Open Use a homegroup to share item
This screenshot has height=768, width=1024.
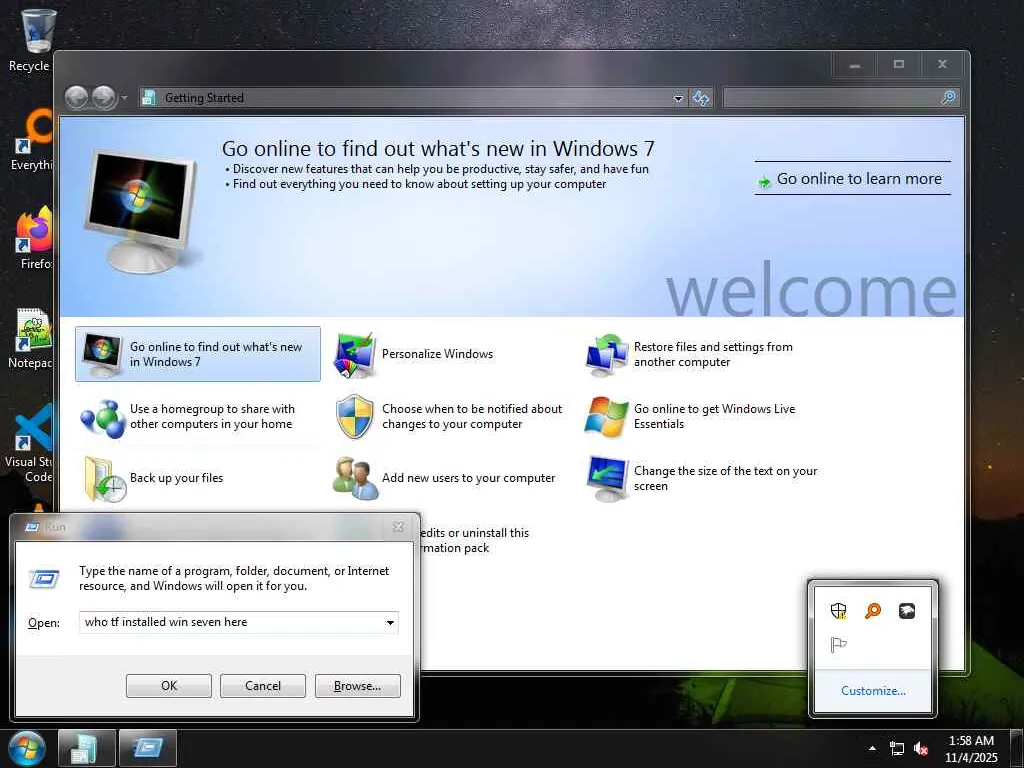click(x=198, y=417)
